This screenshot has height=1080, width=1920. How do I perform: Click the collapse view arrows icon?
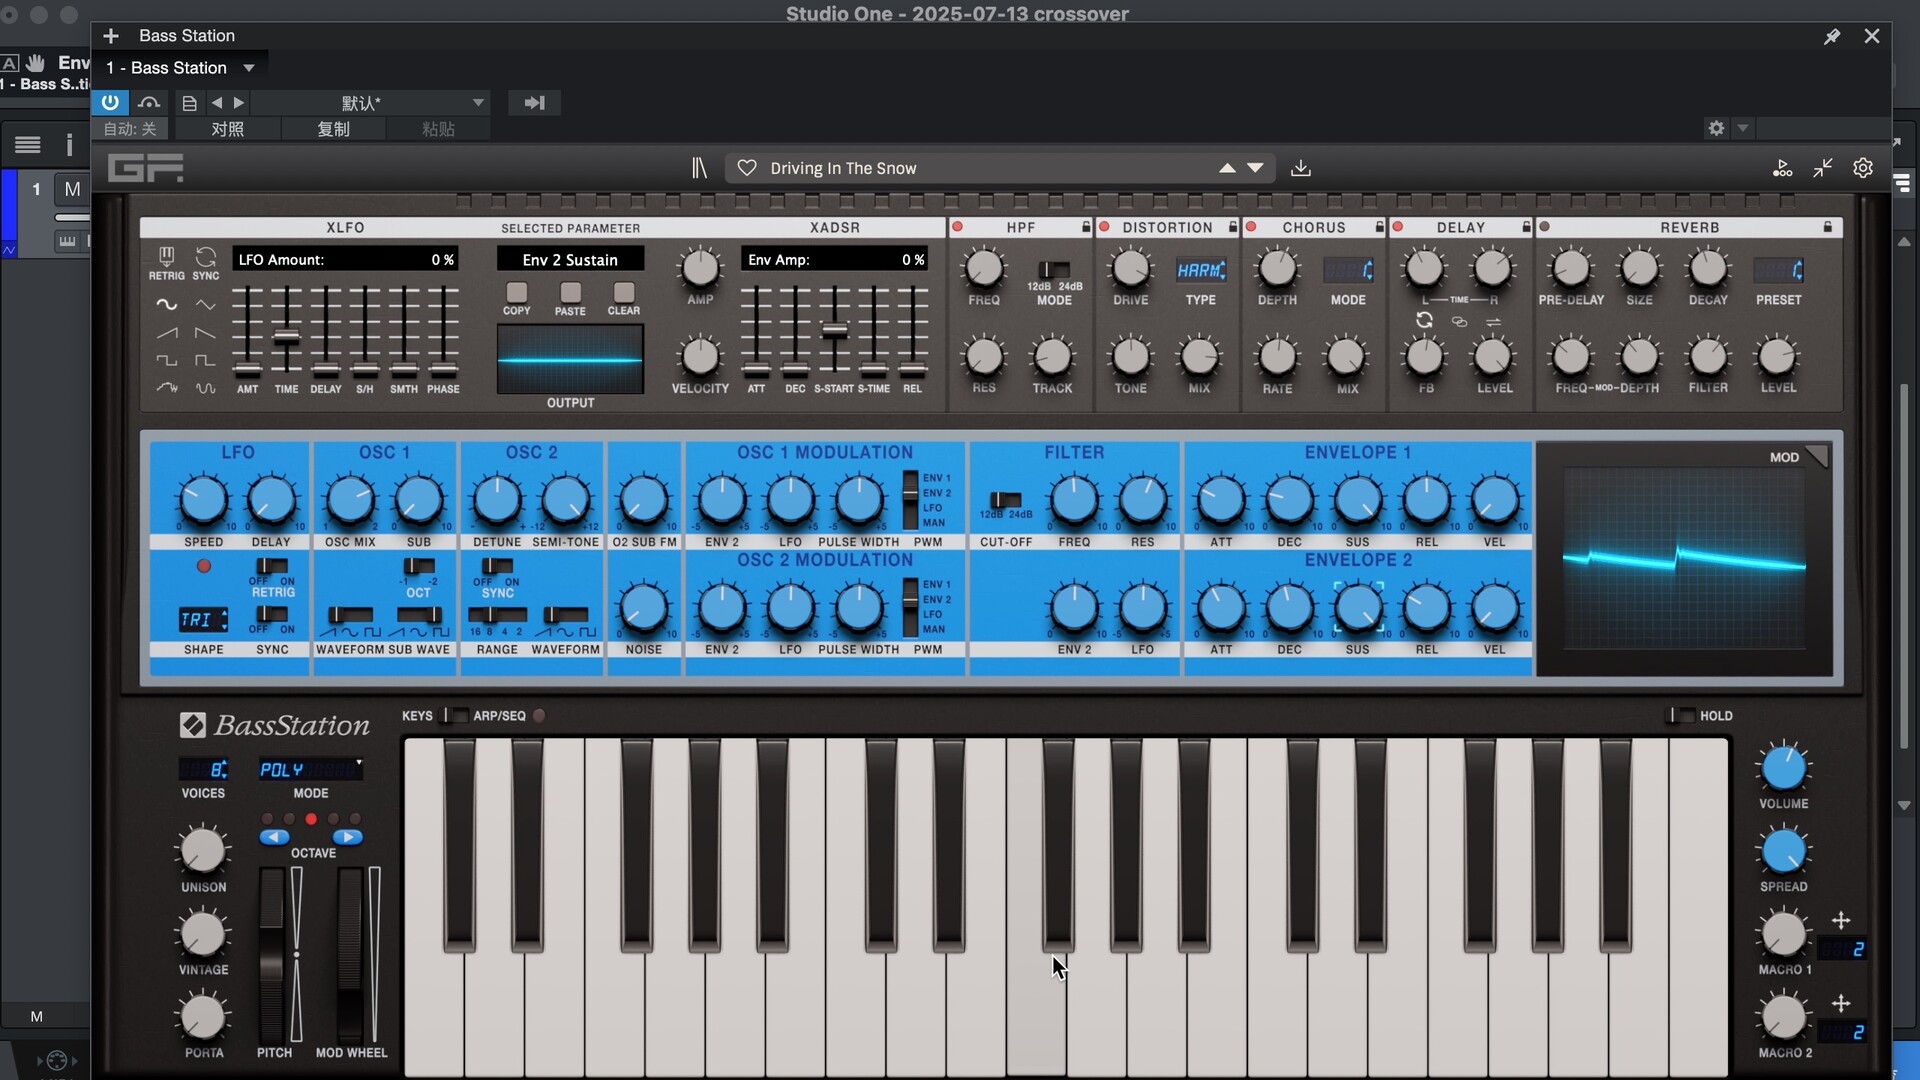(1823, 168)
